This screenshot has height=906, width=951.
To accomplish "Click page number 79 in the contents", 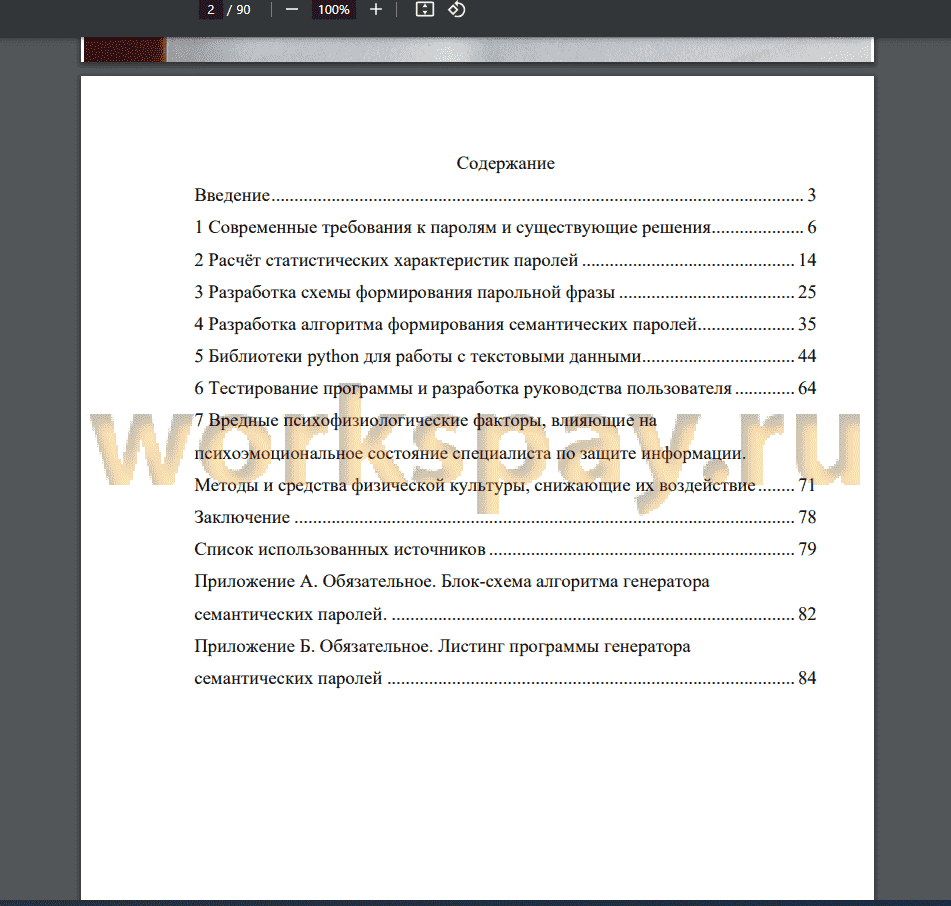I will (807, 549).
